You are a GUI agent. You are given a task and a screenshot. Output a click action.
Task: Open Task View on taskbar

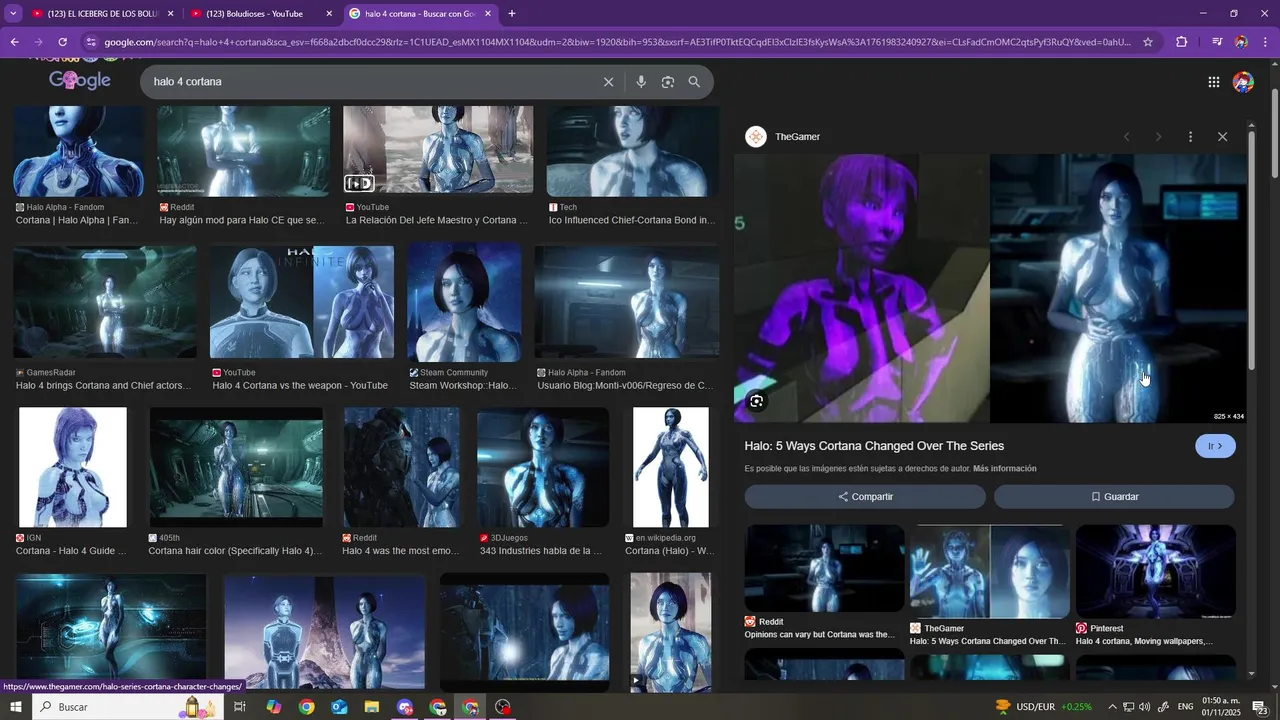pos(240,707)
